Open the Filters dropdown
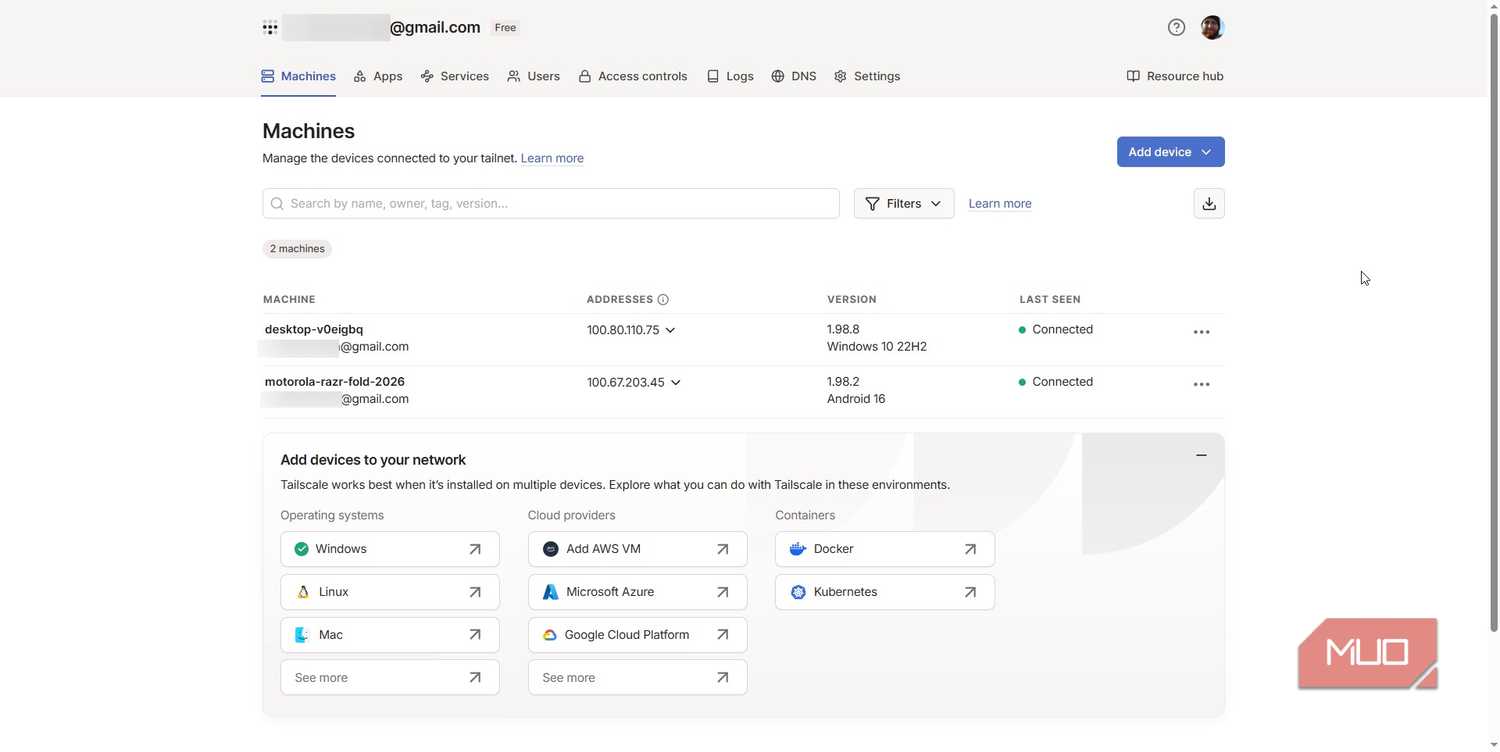Viewport: 1500px width, 752px height. click(904, 203)
